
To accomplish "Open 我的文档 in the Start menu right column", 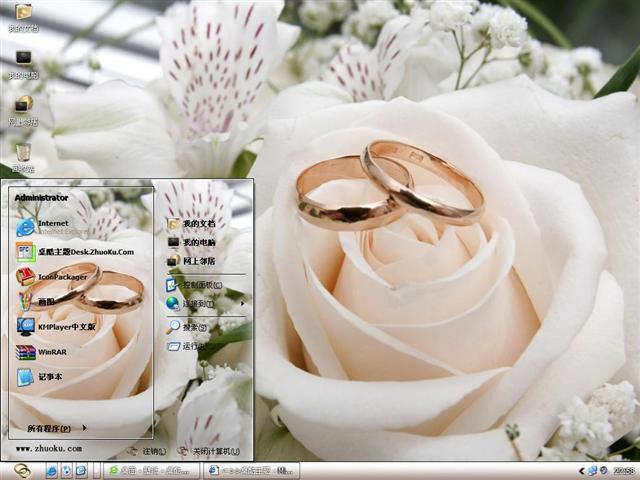I will (x=191, y=224).
